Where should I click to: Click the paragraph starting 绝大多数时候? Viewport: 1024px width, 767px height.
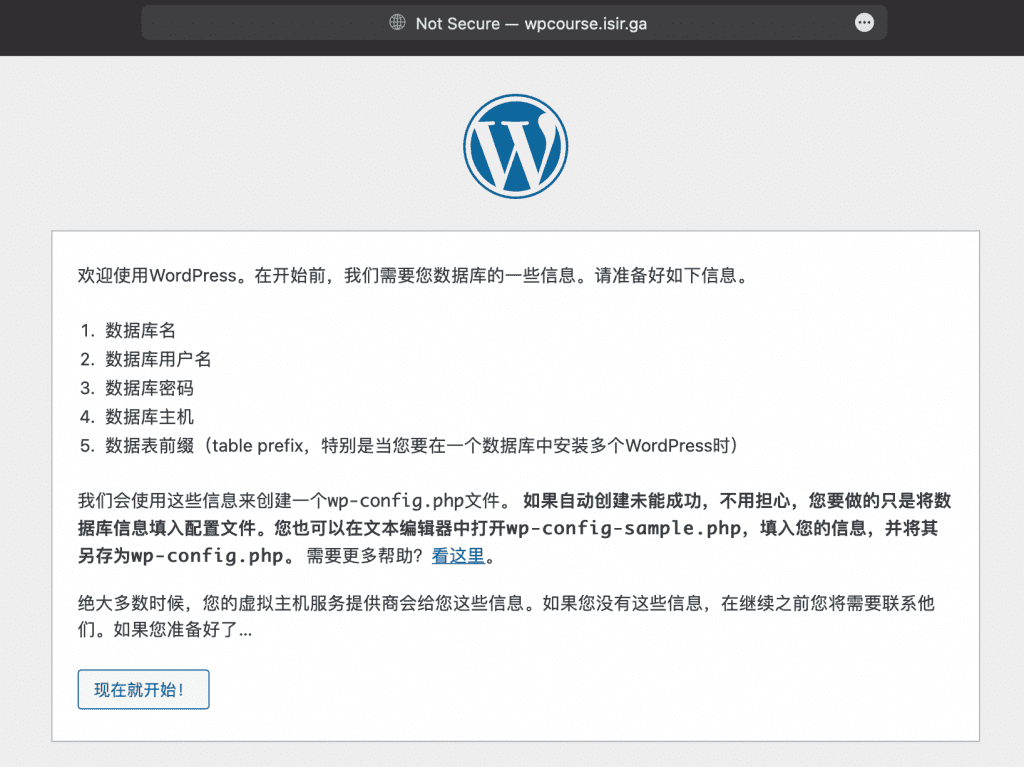tap(506, 616)
